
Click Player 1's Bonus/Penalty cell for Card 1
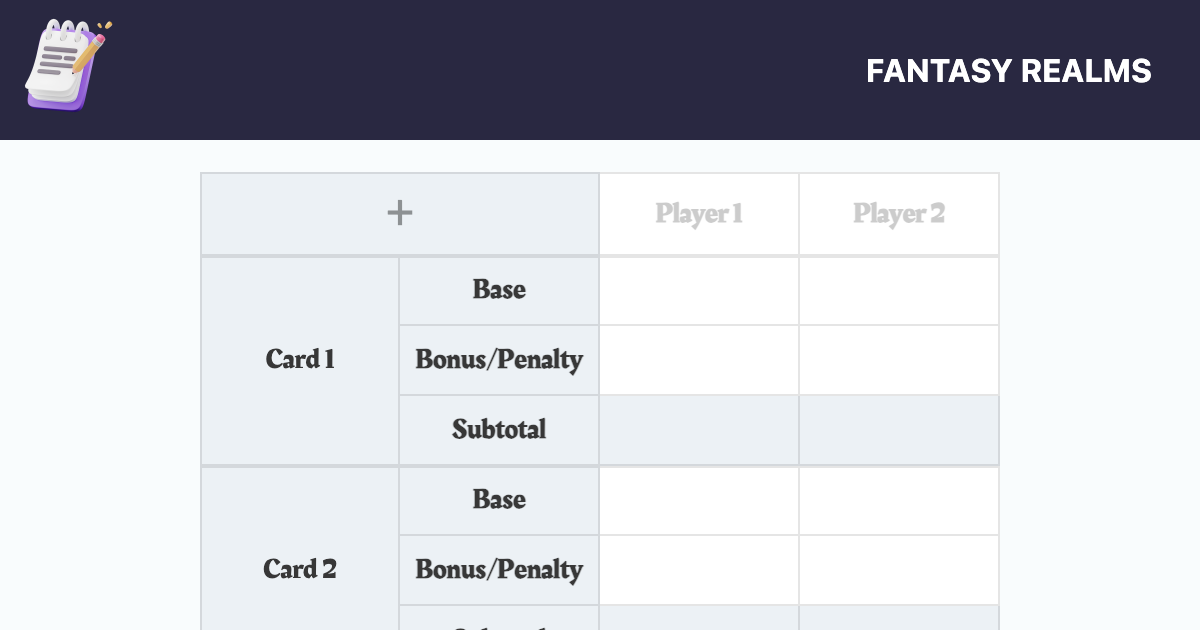pos(698,360)
